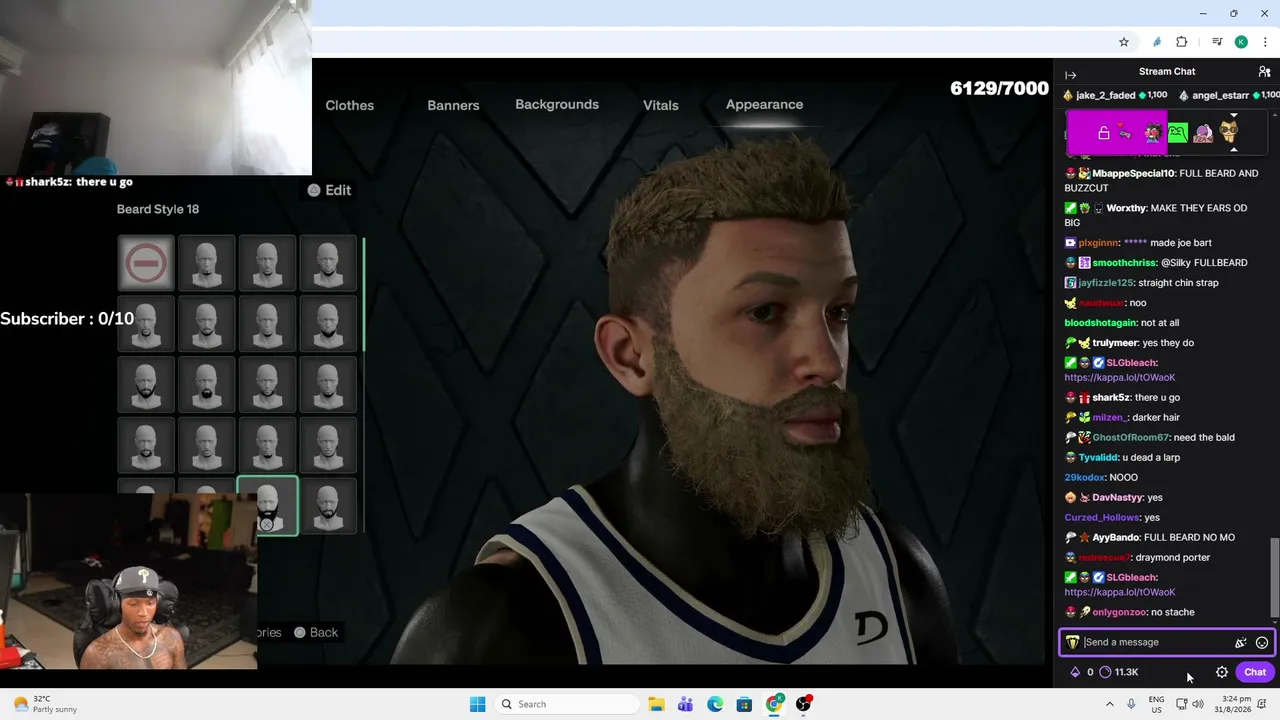This screenshot has height=720, width=1280.
Task: Click the Back option in the game menu
Action: click(316, 632)
